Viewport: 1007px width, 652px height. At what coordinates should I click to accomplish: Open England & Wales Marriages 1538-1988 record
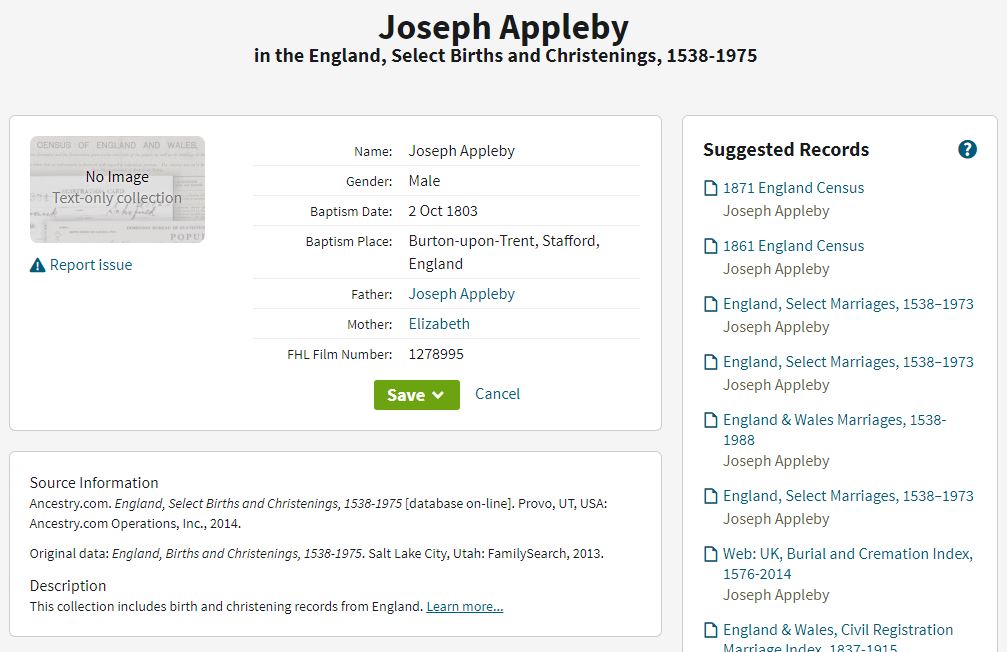(835, 430)
